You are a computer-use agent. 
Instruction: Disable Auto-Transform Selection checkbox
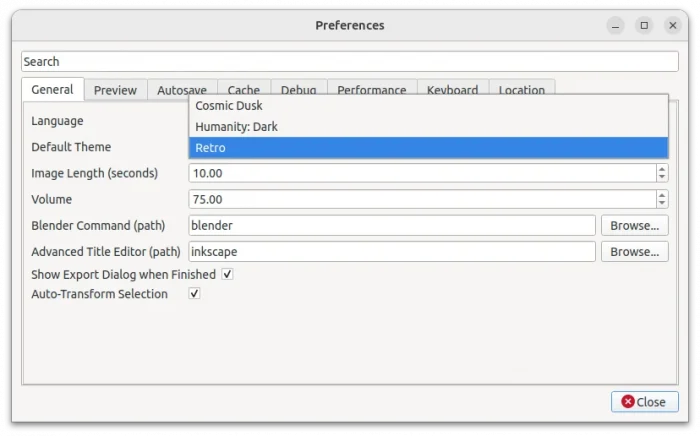click(x=195, y=294)
